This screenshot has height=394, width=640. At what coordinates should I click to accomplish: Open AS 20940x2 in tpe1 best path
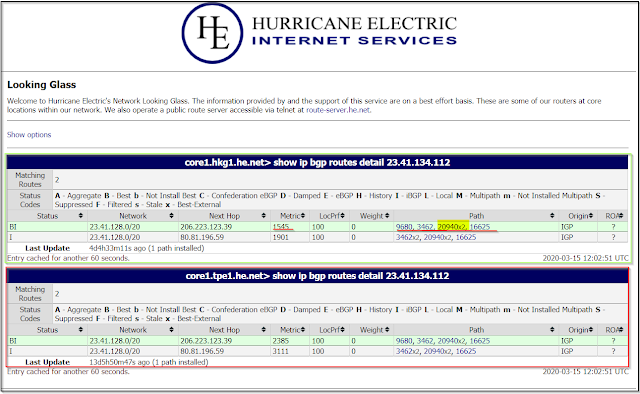(451, 341)
